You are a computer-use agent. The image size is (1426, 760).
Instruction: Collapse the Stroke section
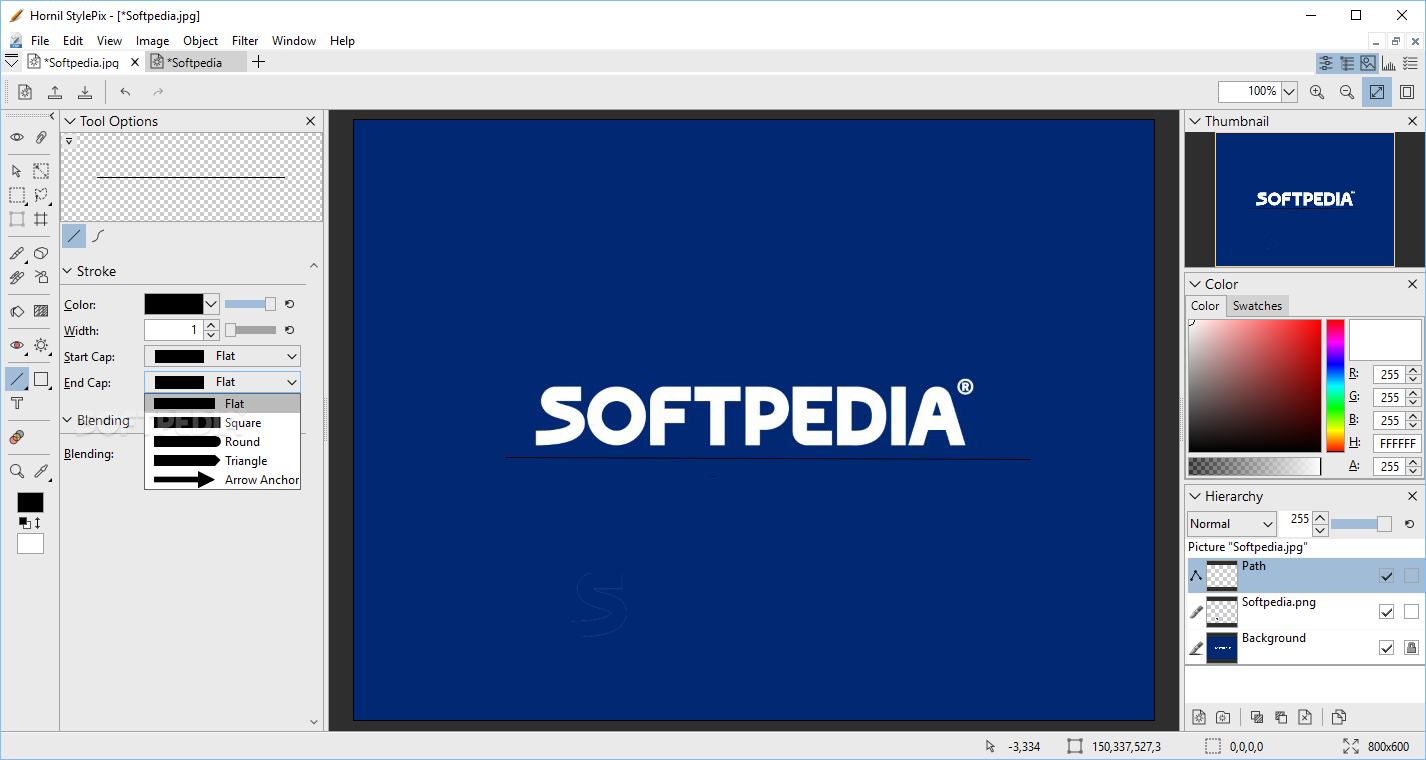point(69,271)
